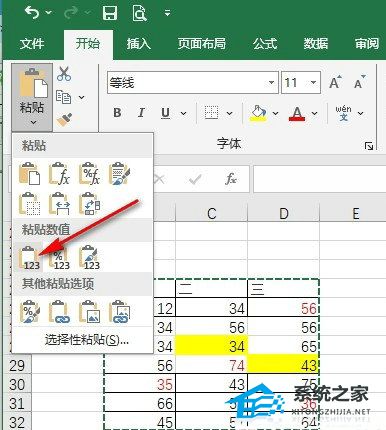Open the font name dropdown list
386x430 pixels.
point(272,82)
